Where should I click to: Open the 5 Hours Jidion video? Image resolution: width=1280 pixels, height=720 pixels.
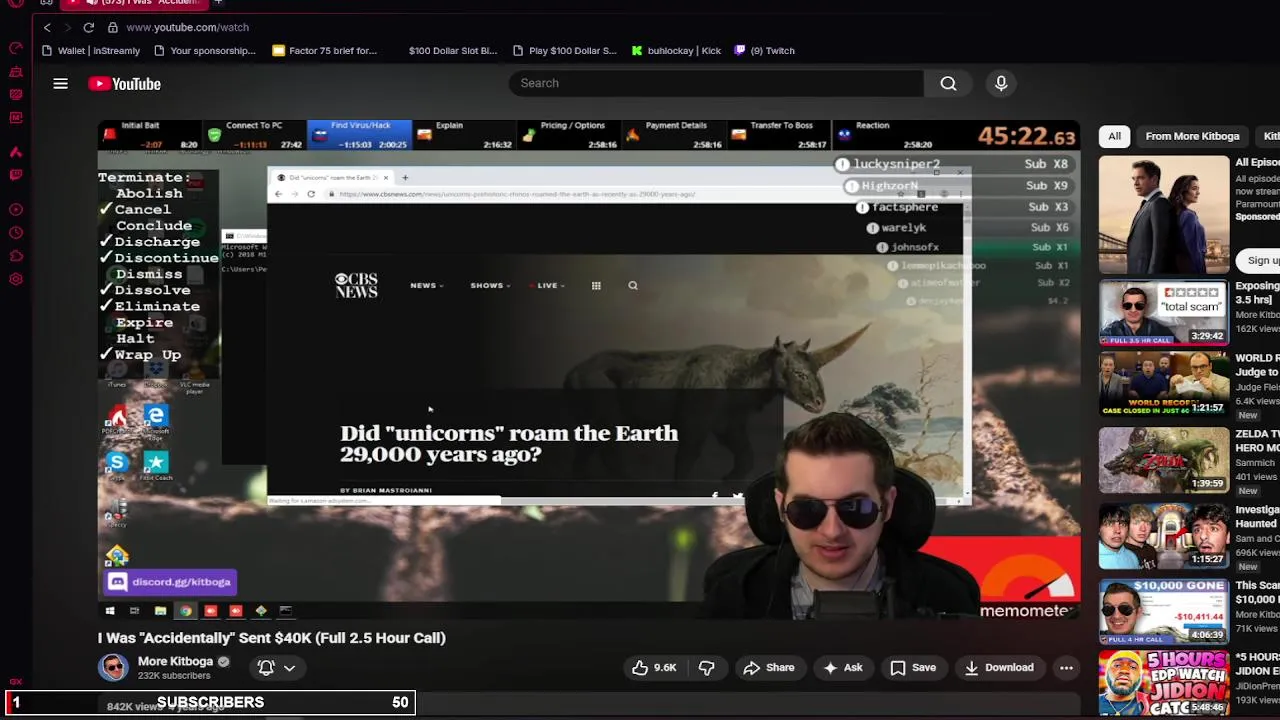point(1164,684)
